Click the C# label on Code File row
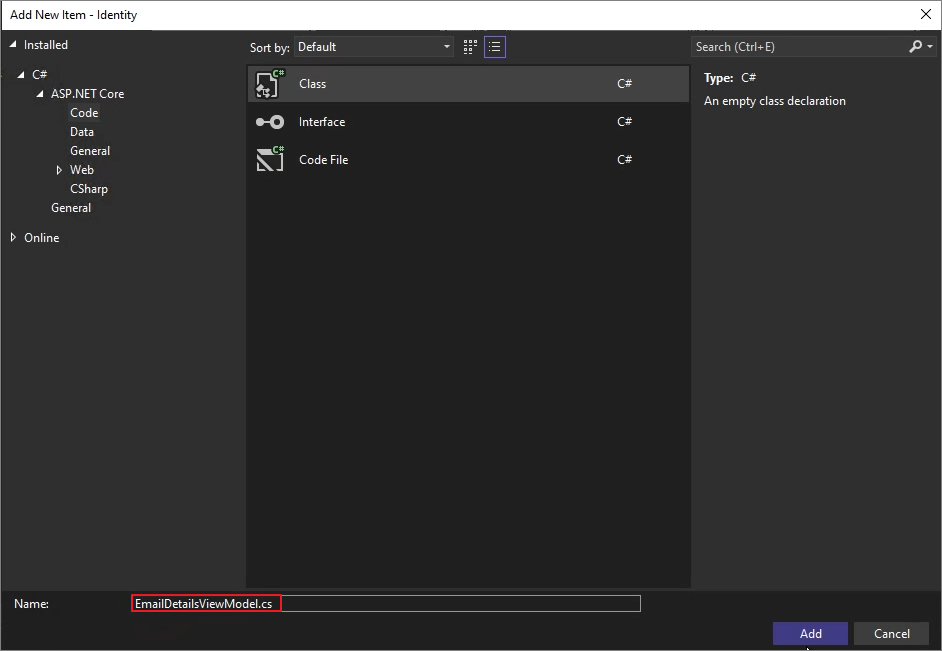This screenshot has height=651, width=942. [625, 159]
